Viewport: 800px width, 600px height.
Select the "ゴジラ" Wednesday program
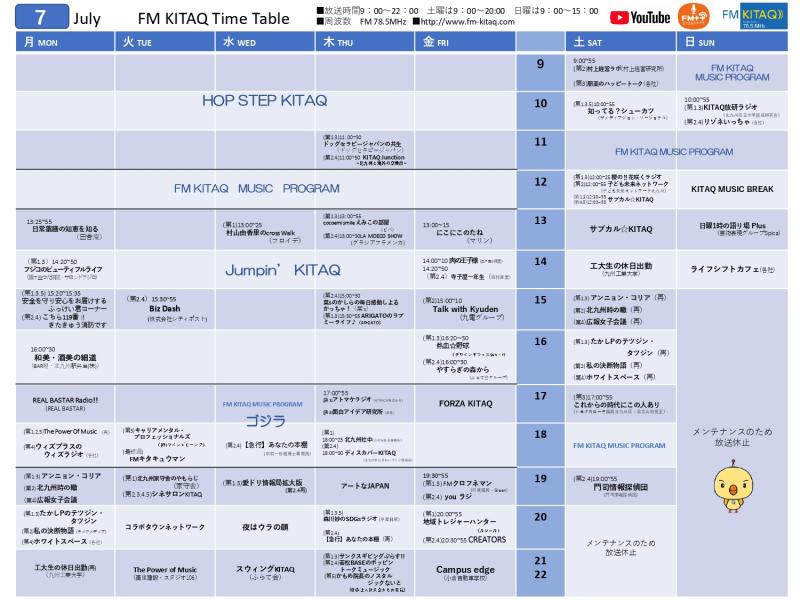click(265, 421)
